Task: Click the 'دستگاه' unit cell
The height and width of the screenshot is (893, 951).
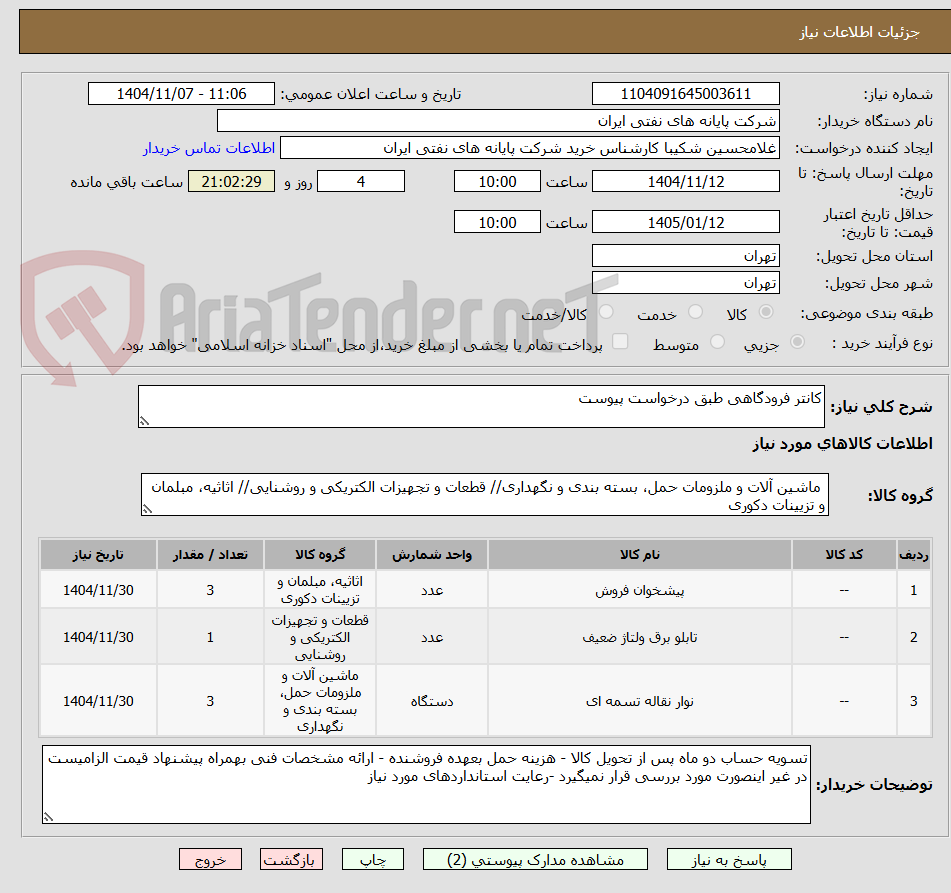Action: [432, 701]
